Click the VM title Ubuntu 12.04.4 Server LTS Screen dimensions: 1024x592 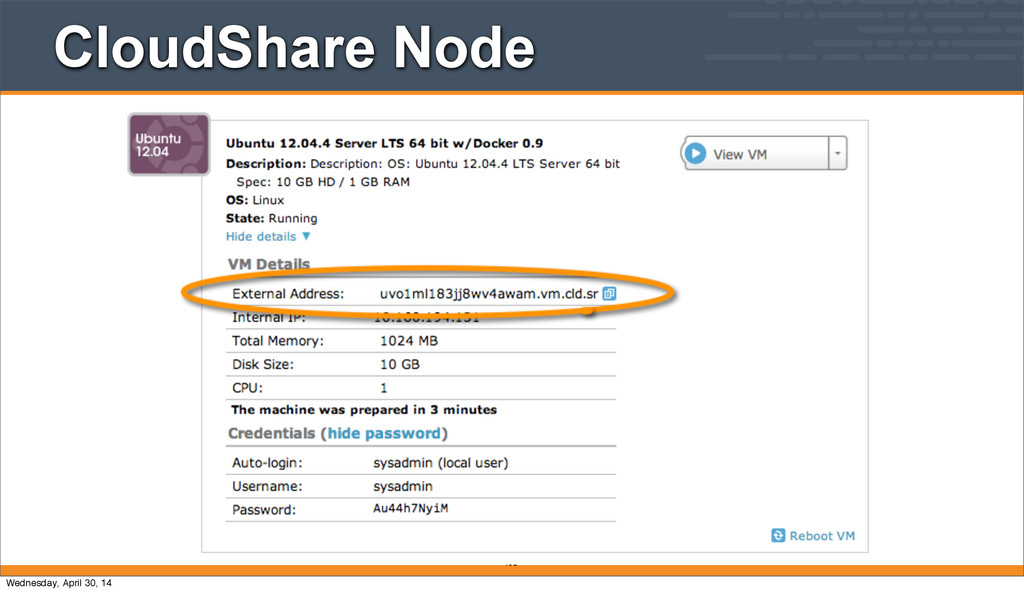click(384, 143)
